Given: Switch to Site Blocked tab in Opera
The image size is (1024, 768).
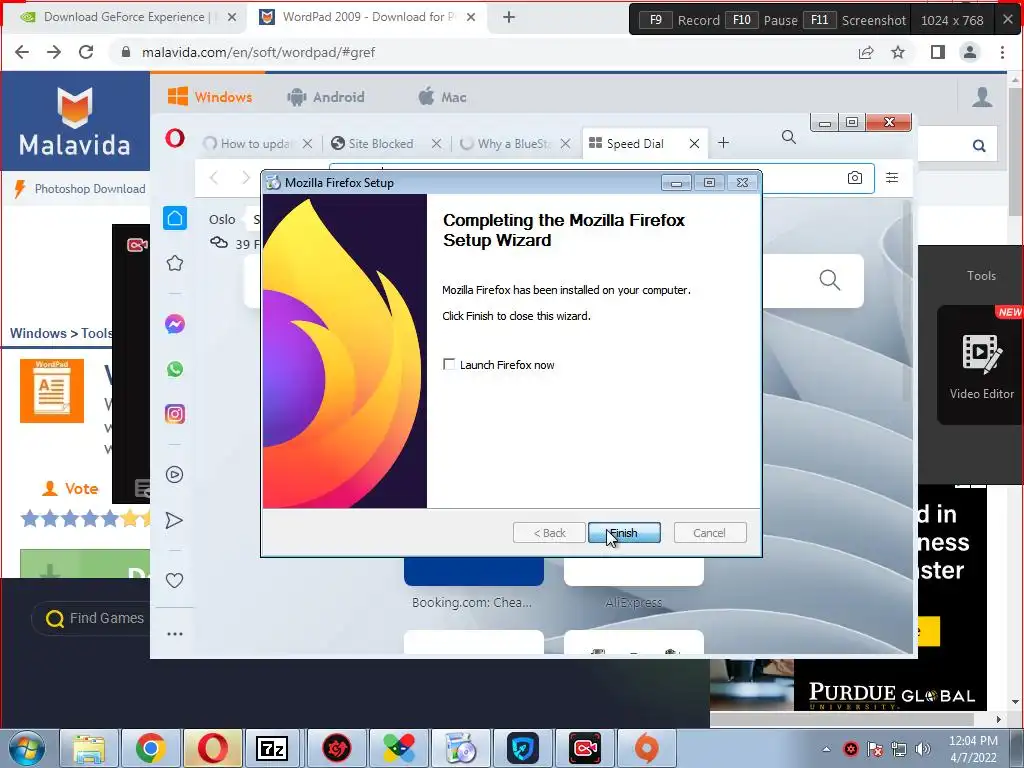Looking at the screenshot, I should 381,144.
